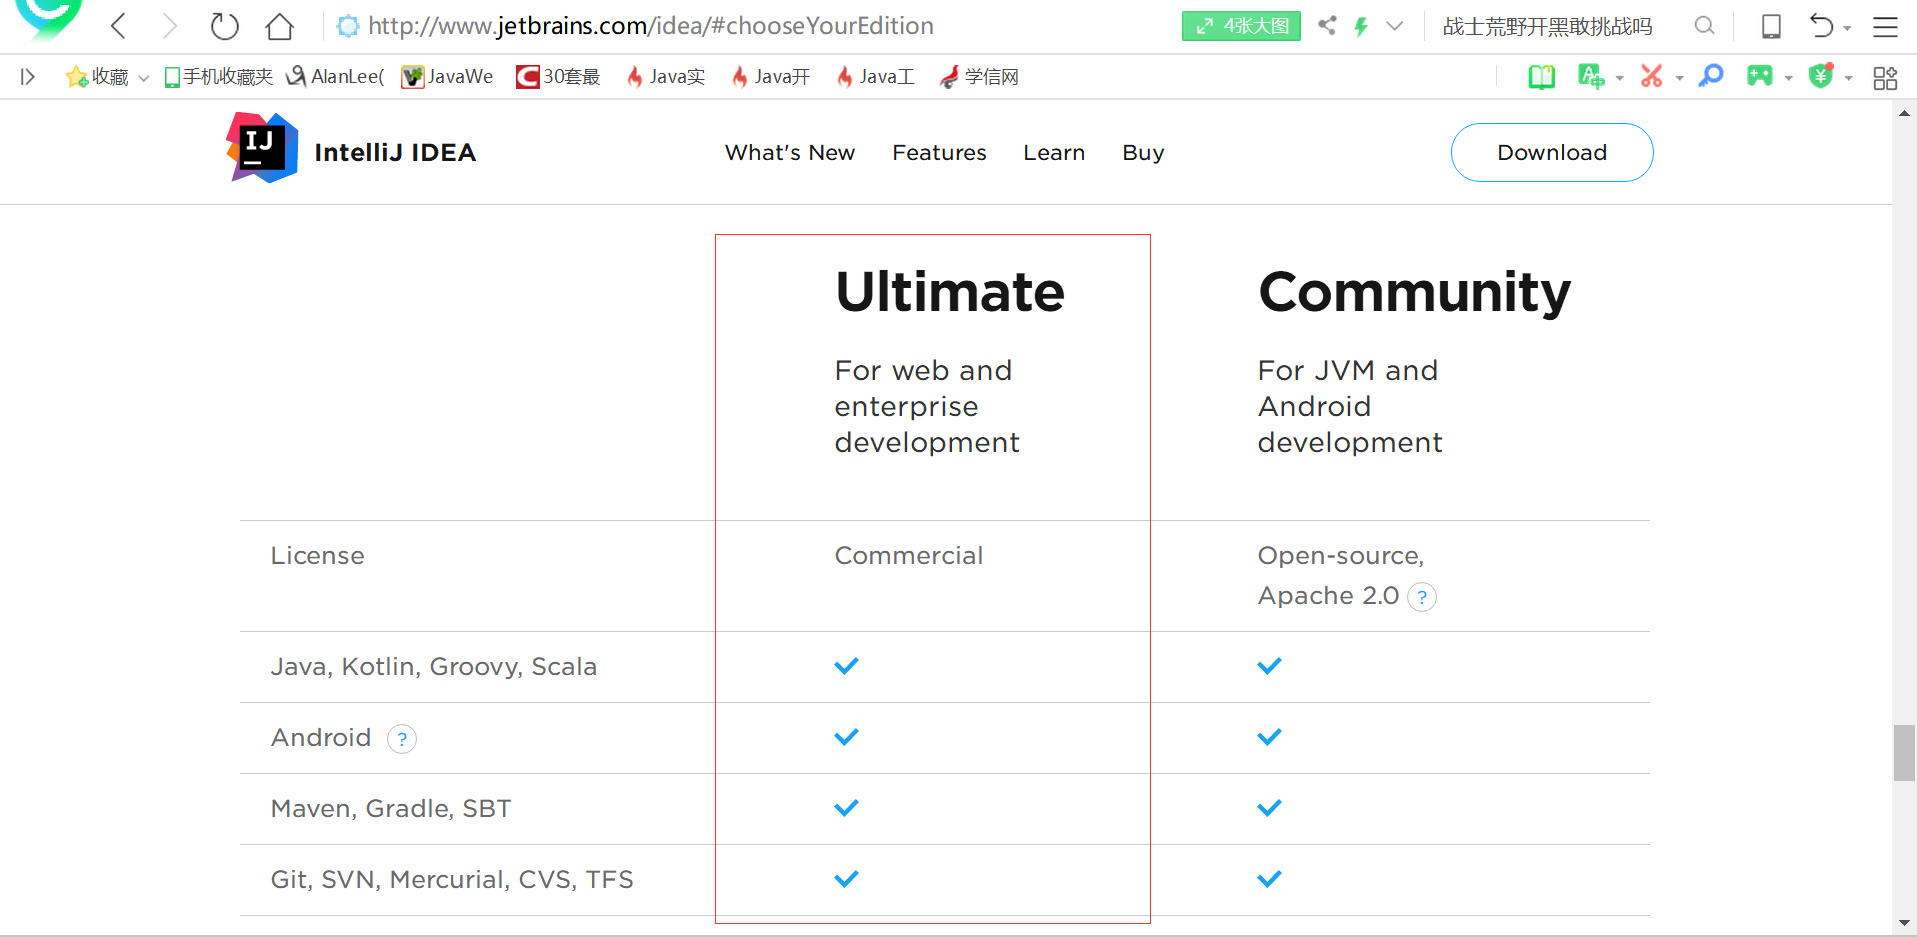Screen dimensions: 1917x937
Task: Open the AlanLee bookmark
Action: click(335, 77)
